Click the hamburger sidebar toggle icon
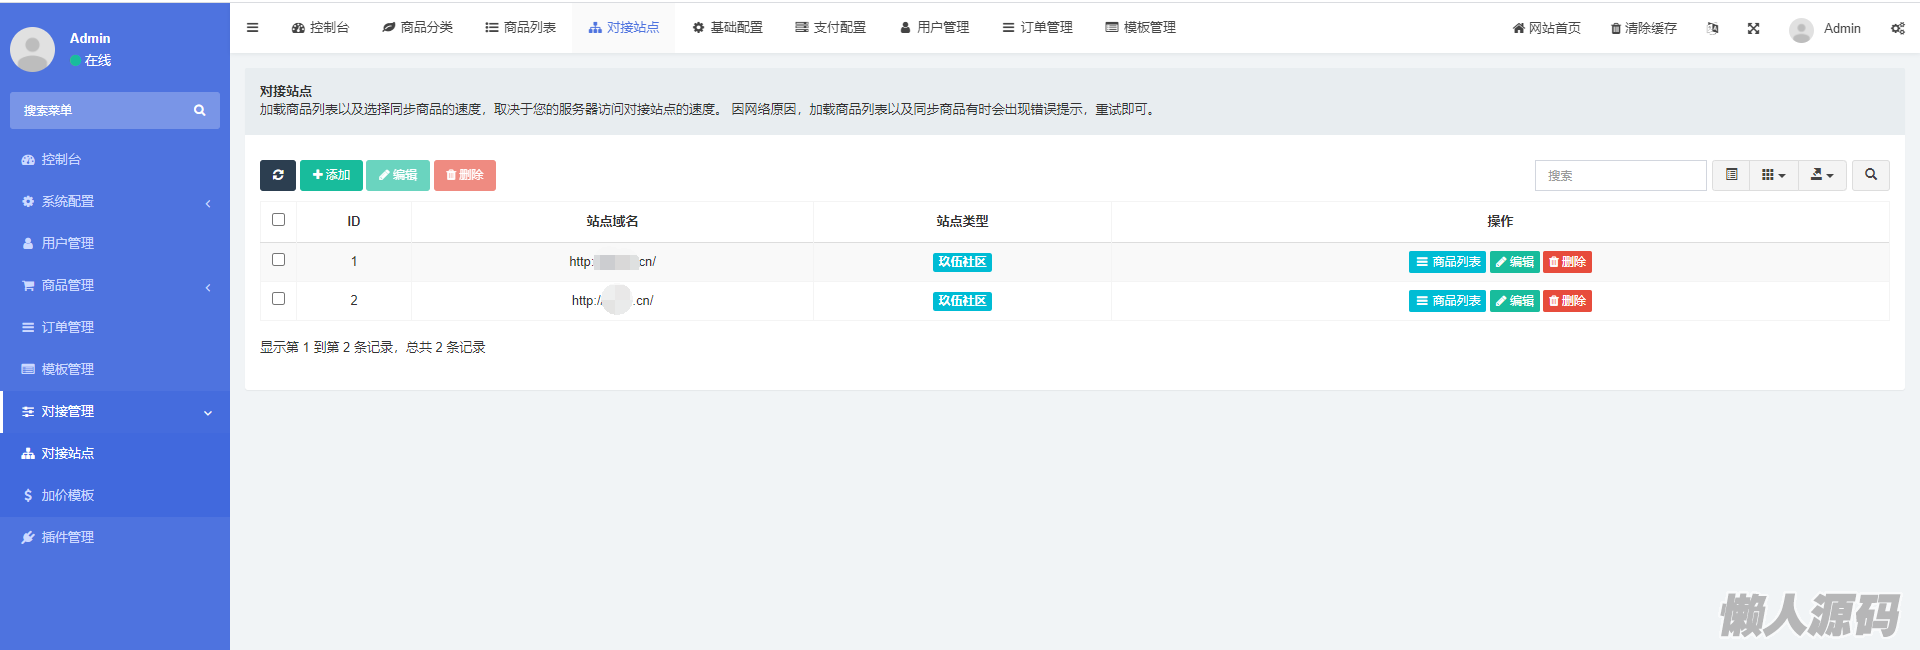Image resolution: width=1920 pixels, height=650 pixels. coord(253,28)
